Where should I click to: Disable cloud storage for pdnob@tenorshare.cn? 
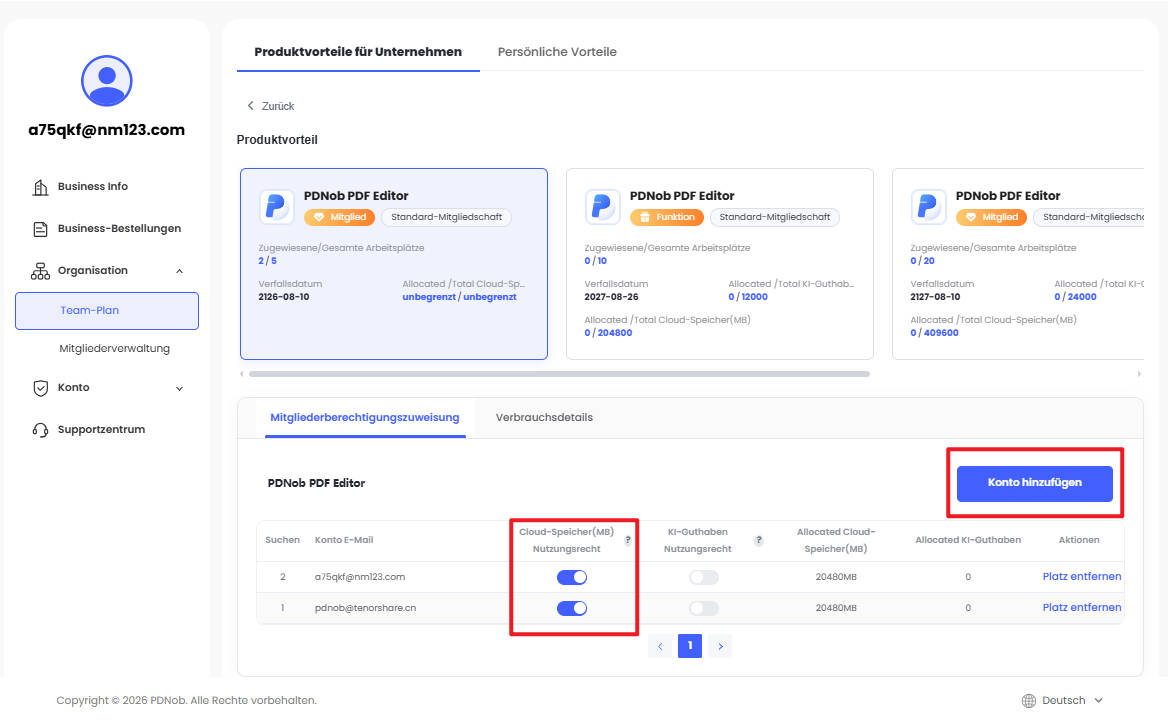[572, 609]
